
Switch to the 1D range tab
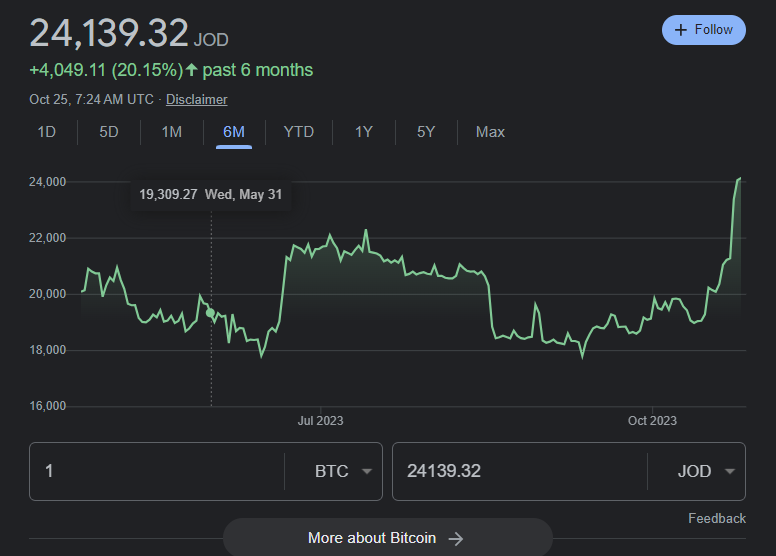click(47, 132)
